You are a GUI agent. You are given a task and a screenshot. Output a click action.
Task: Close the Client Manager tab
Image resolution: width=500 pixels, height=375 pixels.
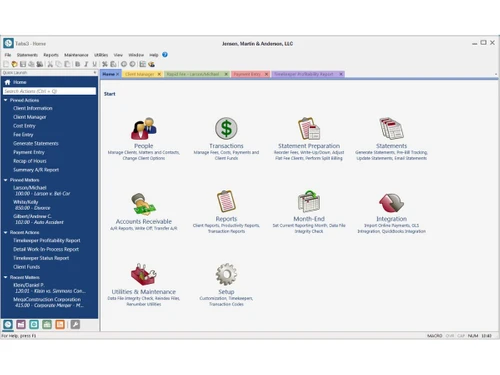[x=159, y=74]
